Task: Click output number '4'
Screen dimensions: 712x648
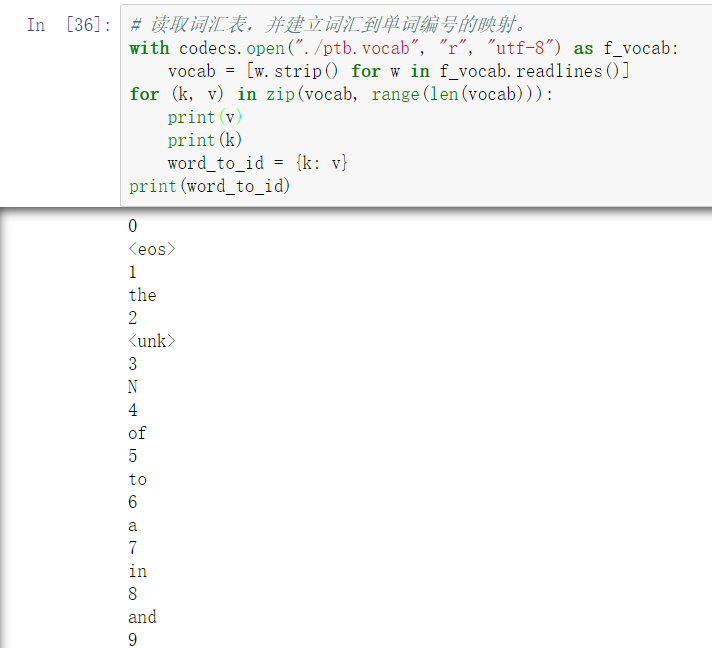Action: coord(133,410)
